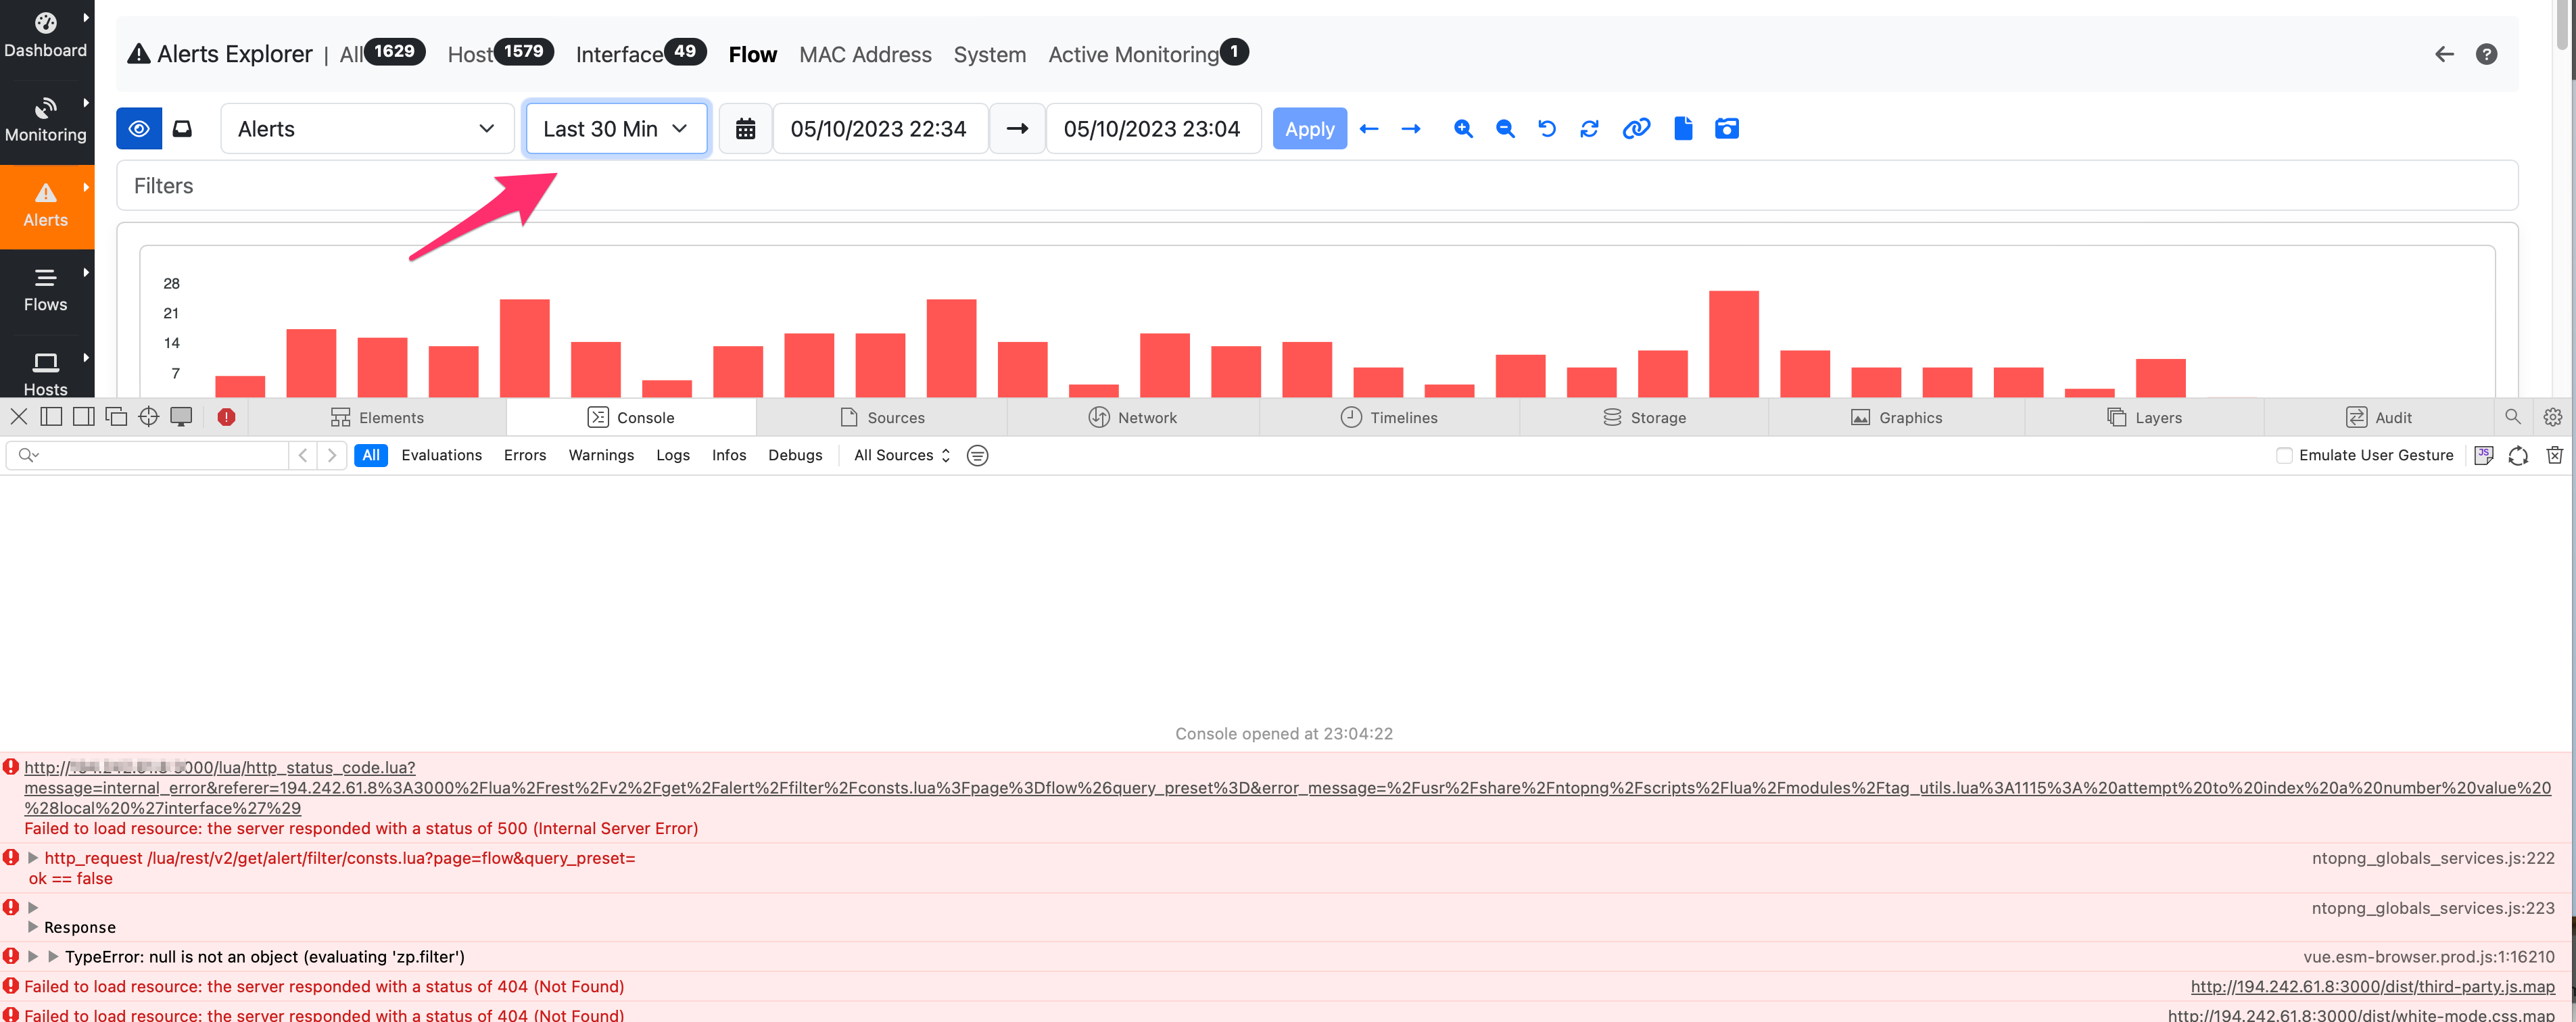Refresh the alerts data
Viewport: 2576px width, 1022px height.
1589,128
